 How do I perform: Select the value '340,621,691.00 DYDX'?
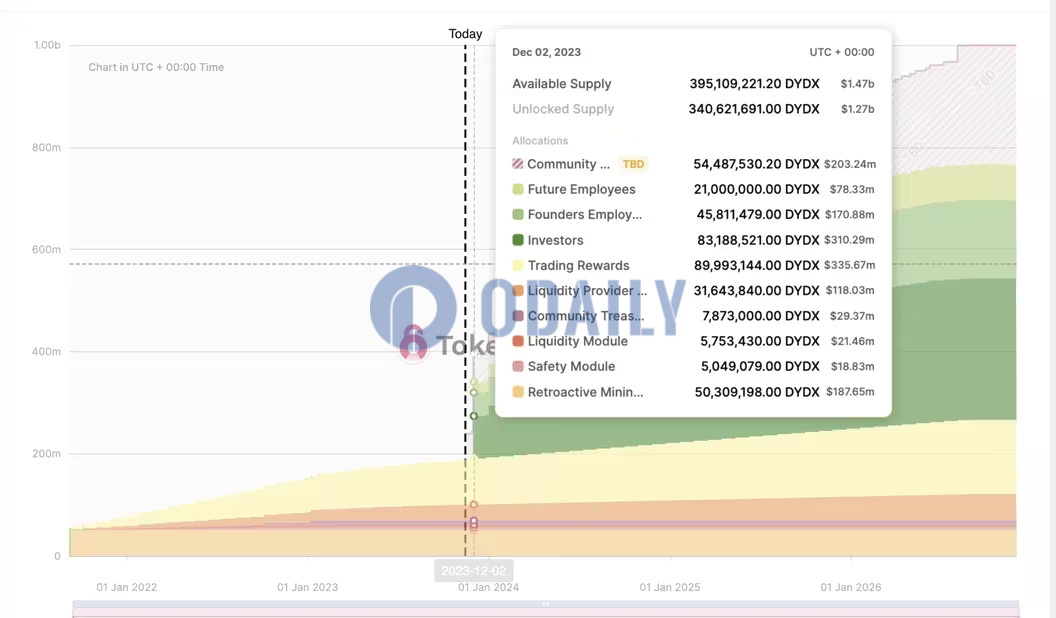[x=754, y=109]
